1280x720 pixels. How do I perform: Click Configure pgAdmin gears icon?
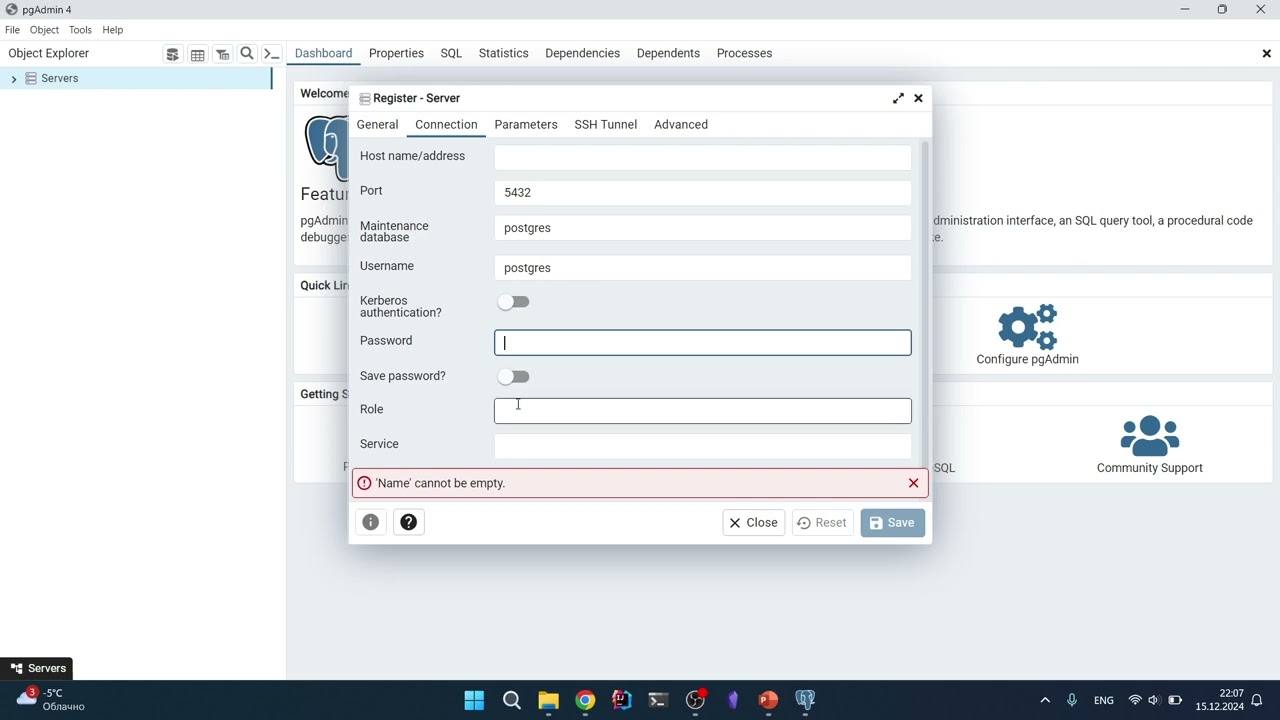coord(1027,327)
